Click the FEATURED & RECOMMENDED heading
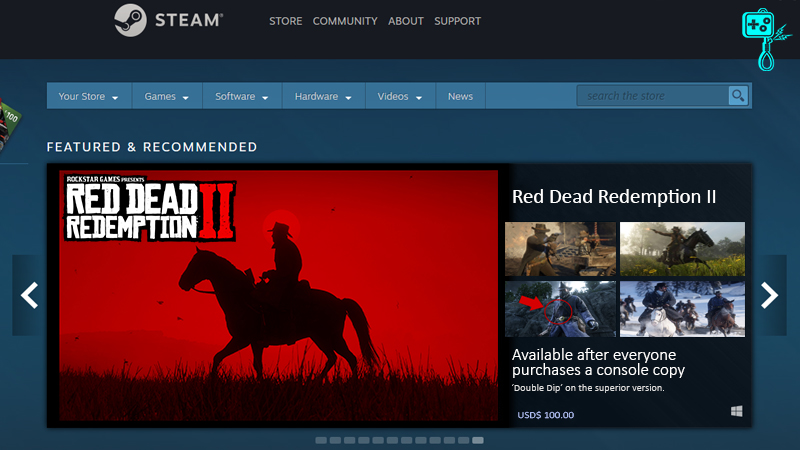This screenshot has width=800, height=450. pos(152,147)
